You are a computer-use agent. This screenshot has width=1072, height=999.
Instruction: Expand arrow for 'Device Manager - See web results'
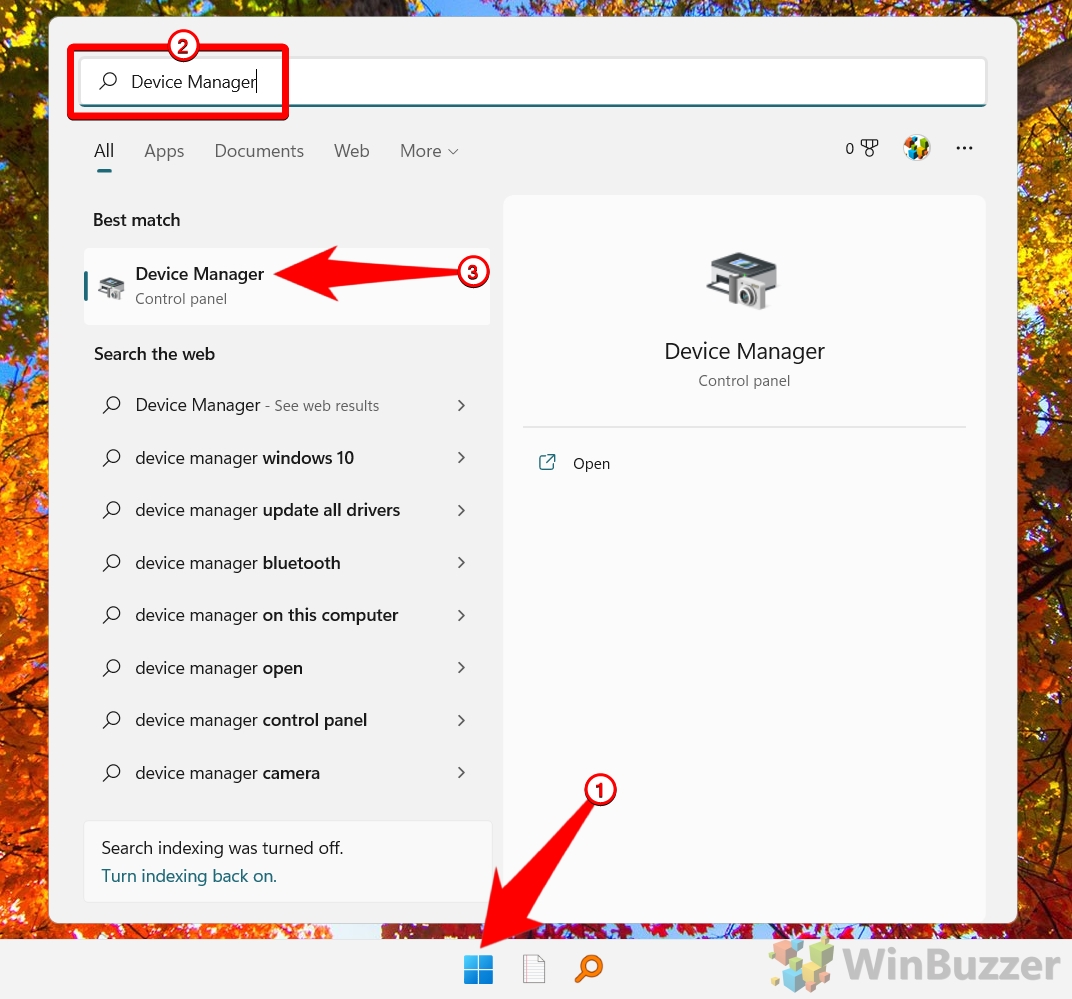461,405
